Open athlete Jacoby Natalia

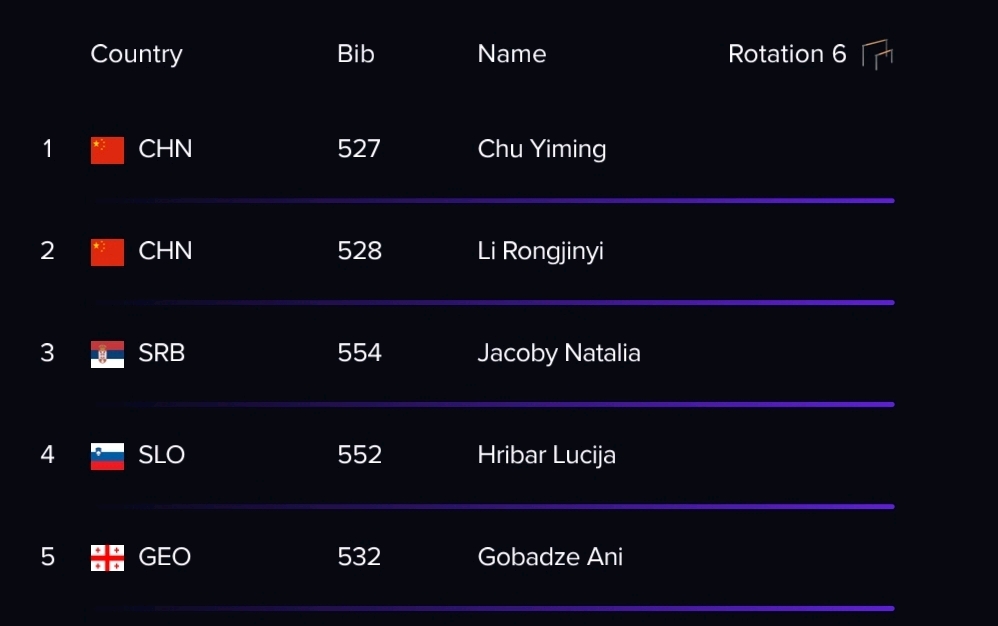[x=559, y=354]
